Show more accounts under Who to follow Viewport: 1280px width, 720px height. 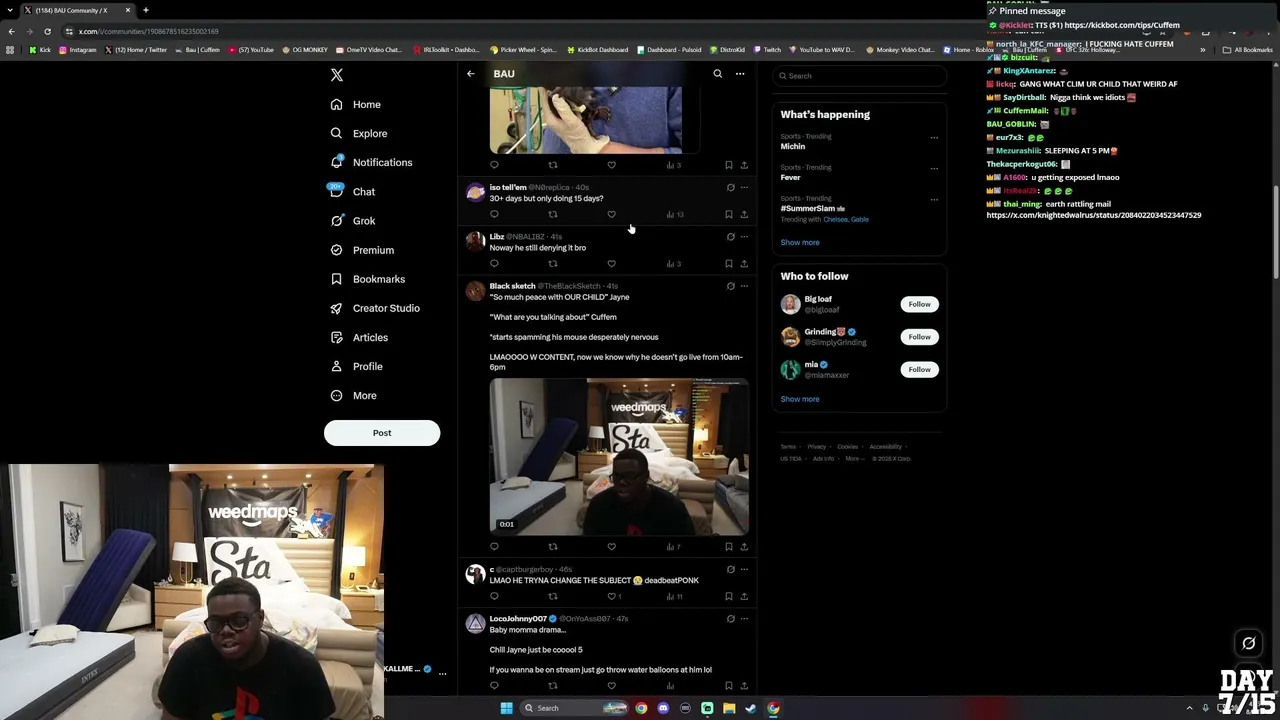[800, 399]
